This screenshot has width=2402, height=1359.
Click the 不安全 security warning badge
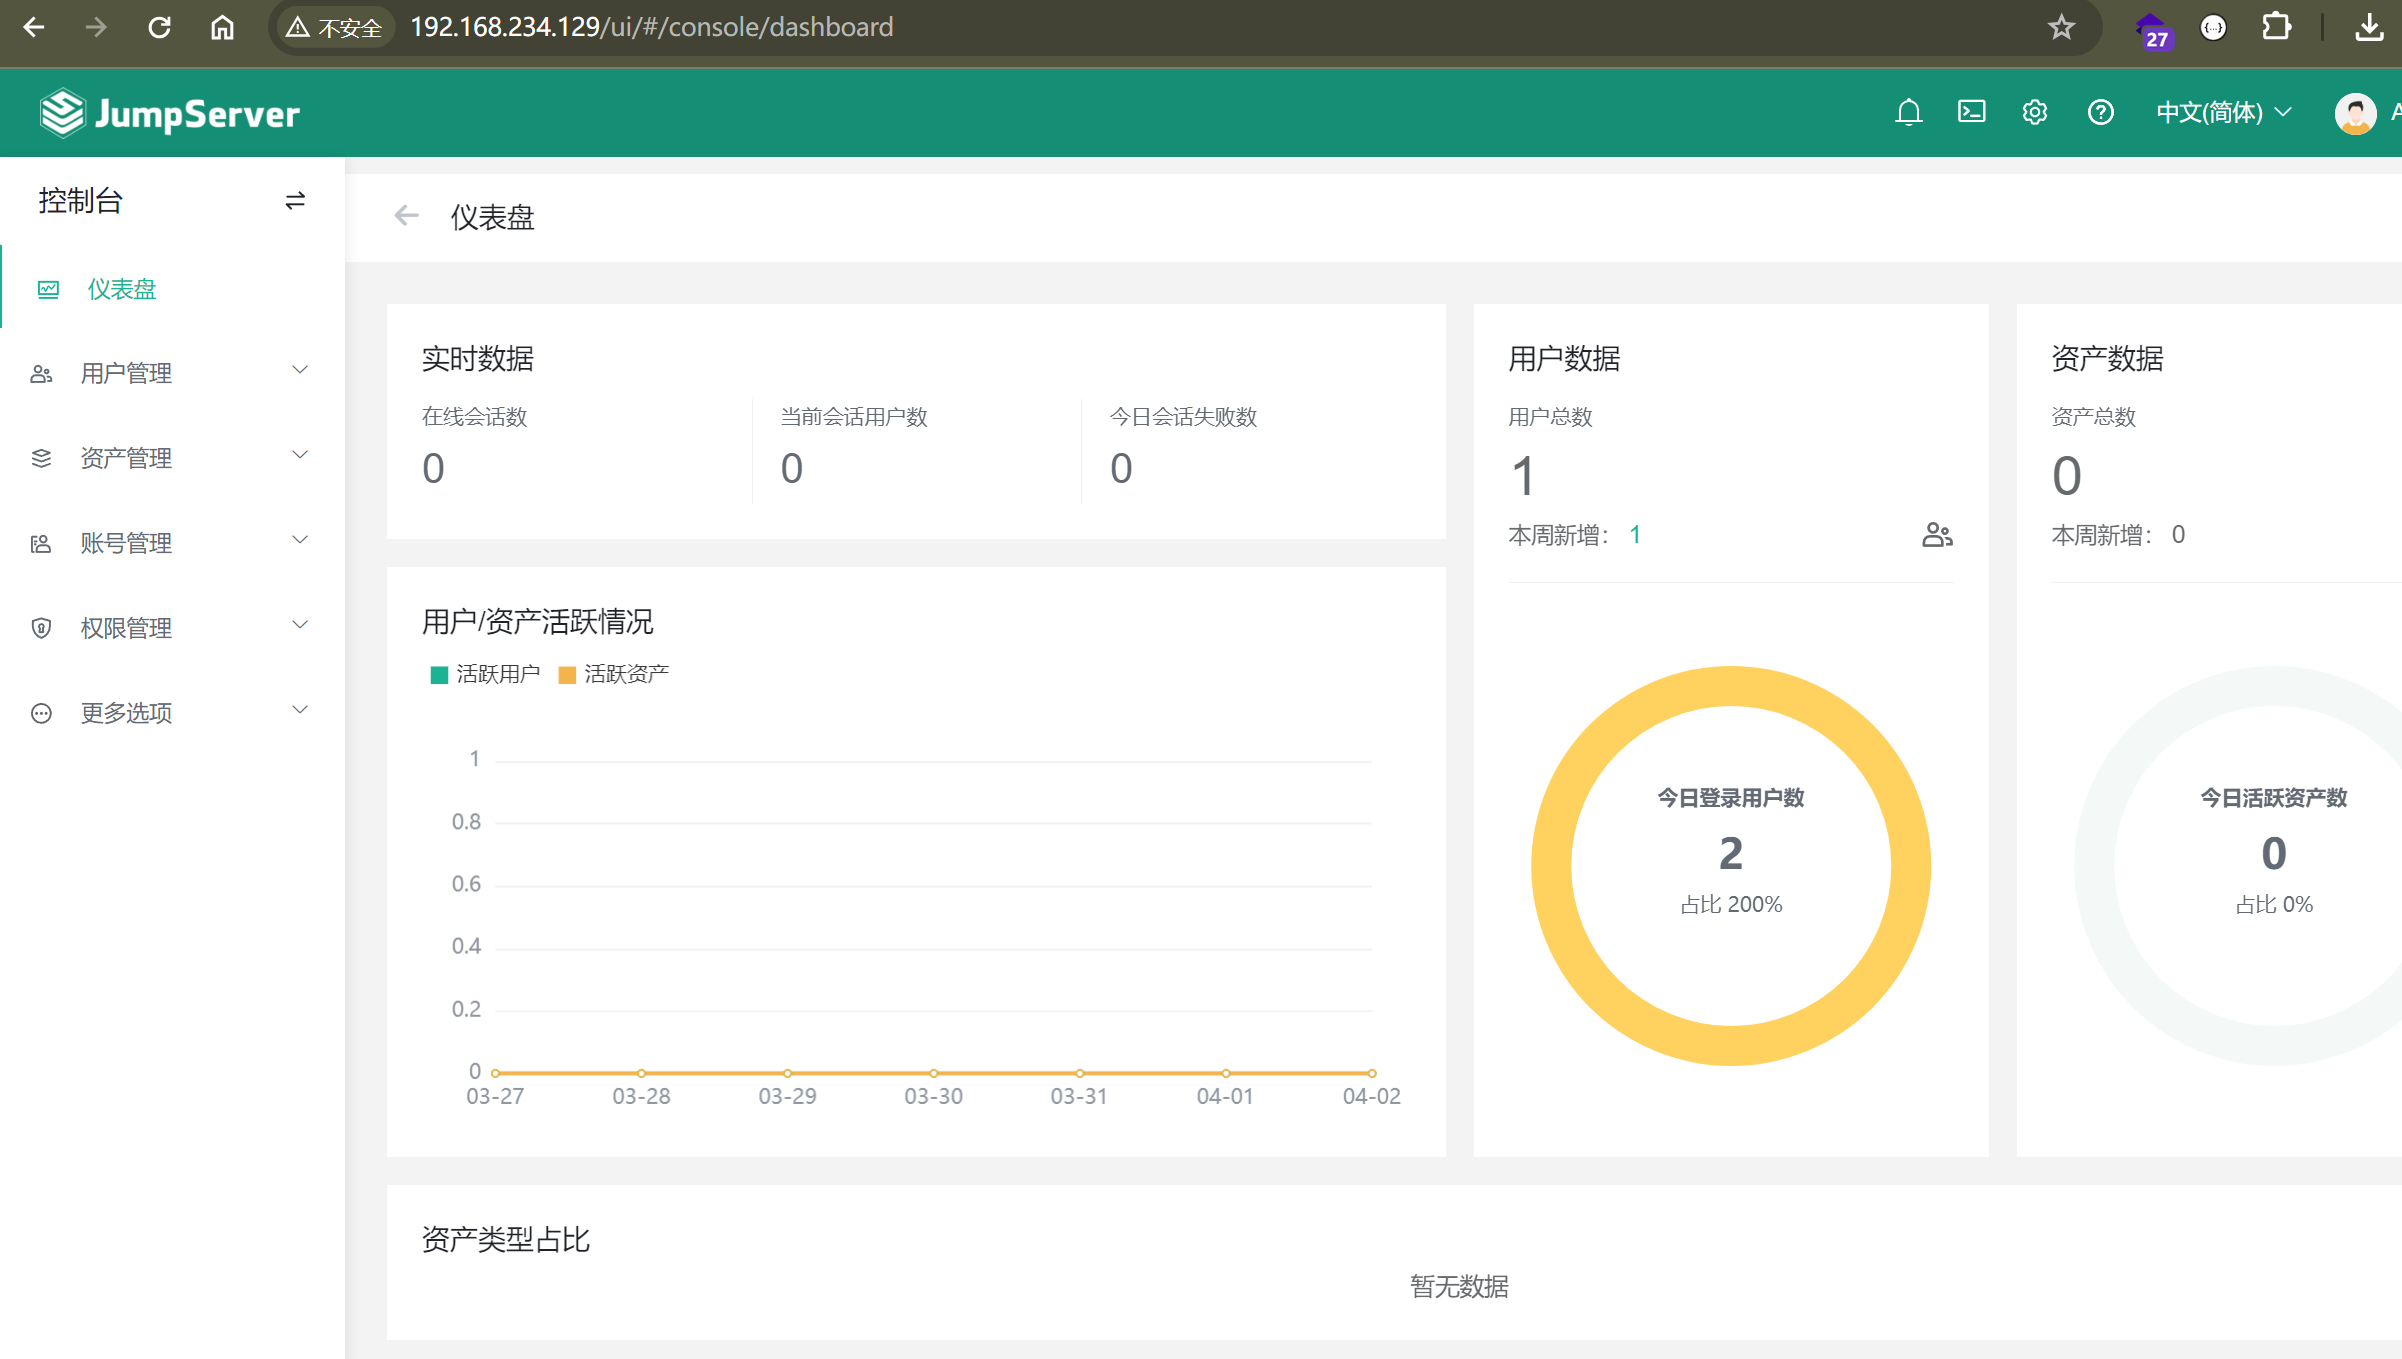[x=334, y=27]
